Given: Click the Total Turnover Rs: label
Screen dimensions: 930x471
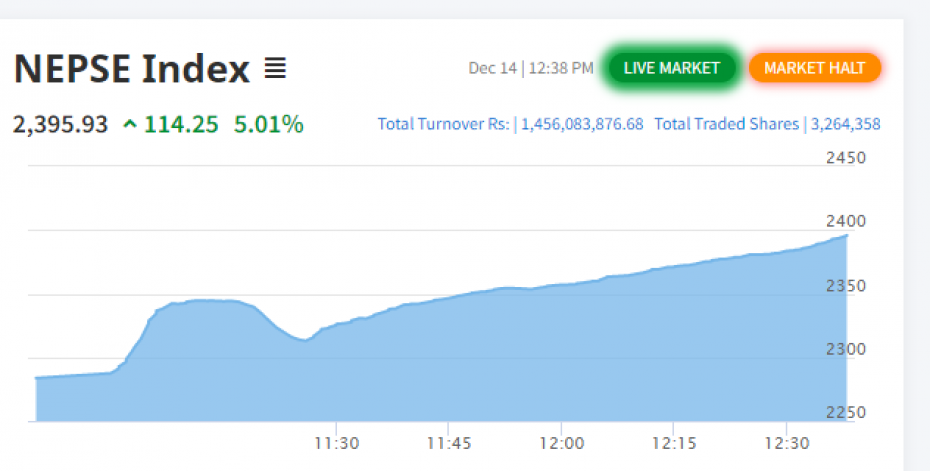Looking at the screenshot, I should (x=444, y=124).
